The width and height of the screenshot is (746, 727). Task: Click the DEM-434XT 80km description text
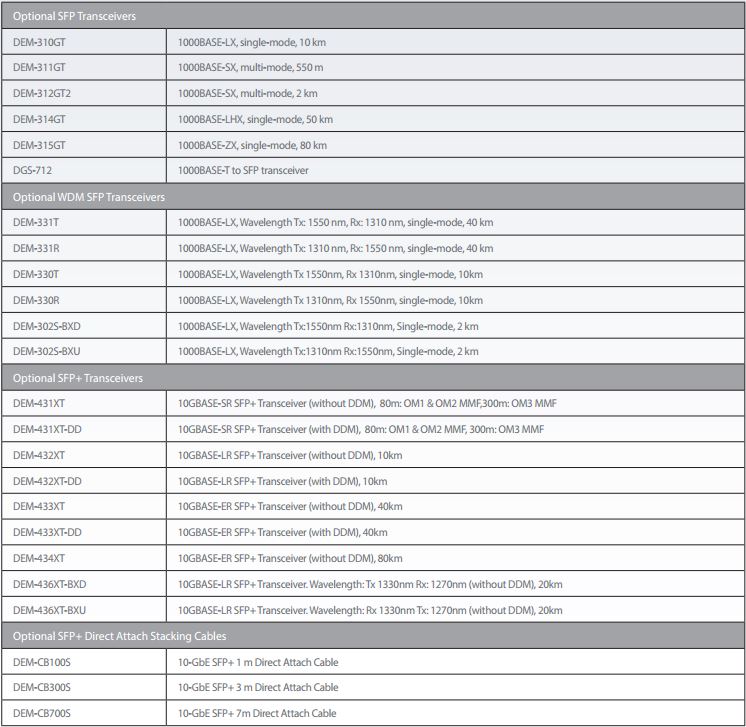(x=290, y=559)
